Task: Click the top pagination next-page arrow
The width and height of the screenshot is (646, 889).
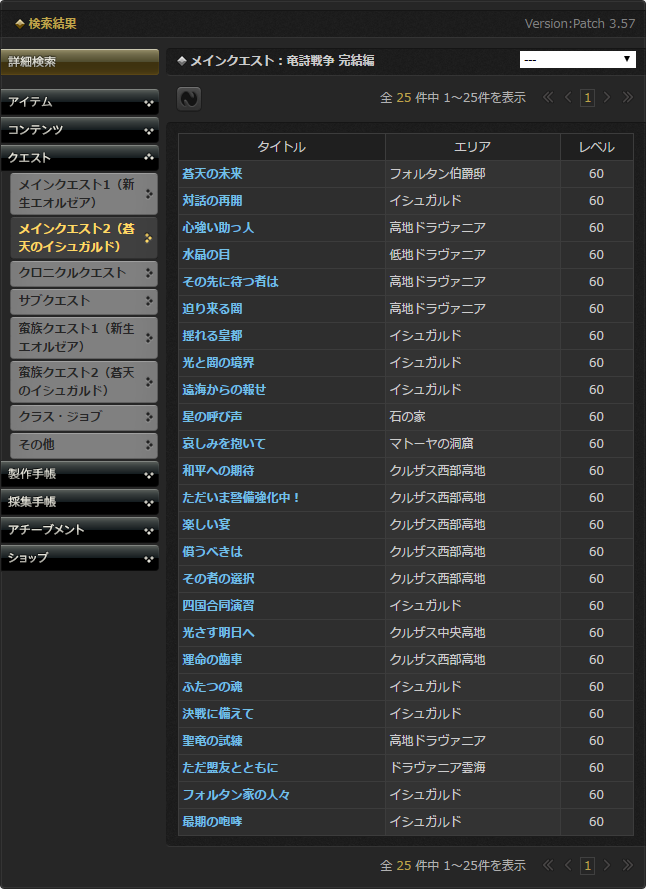Action: coord(608,97)
